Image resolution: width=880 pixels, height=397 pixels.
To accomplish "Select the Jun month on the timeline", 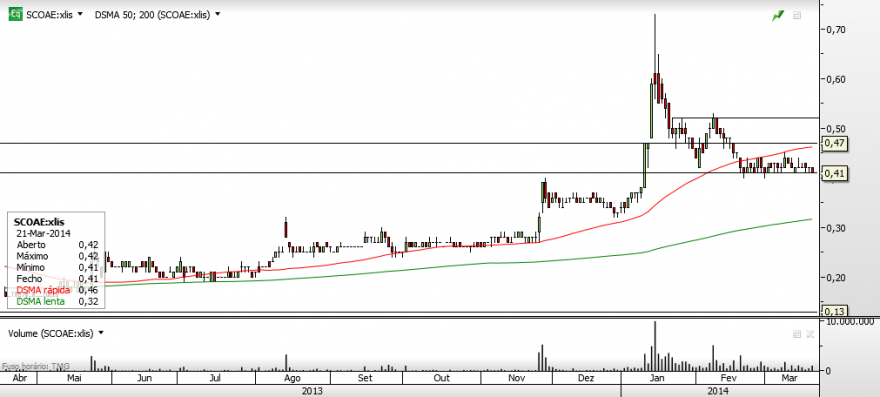I will pos(144,378).
